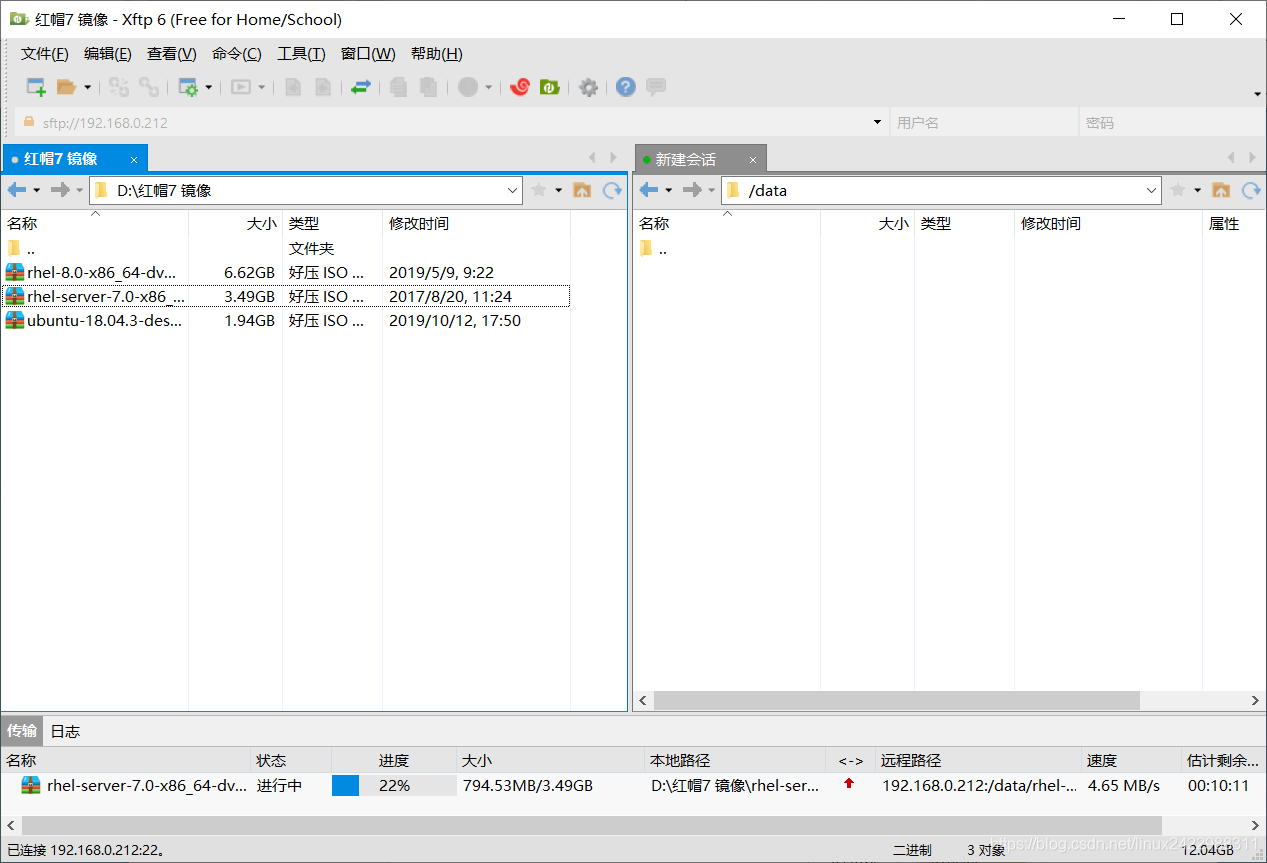
Task: Refresh the local pane
Action: pyautogui.click(x=612, y=190)
